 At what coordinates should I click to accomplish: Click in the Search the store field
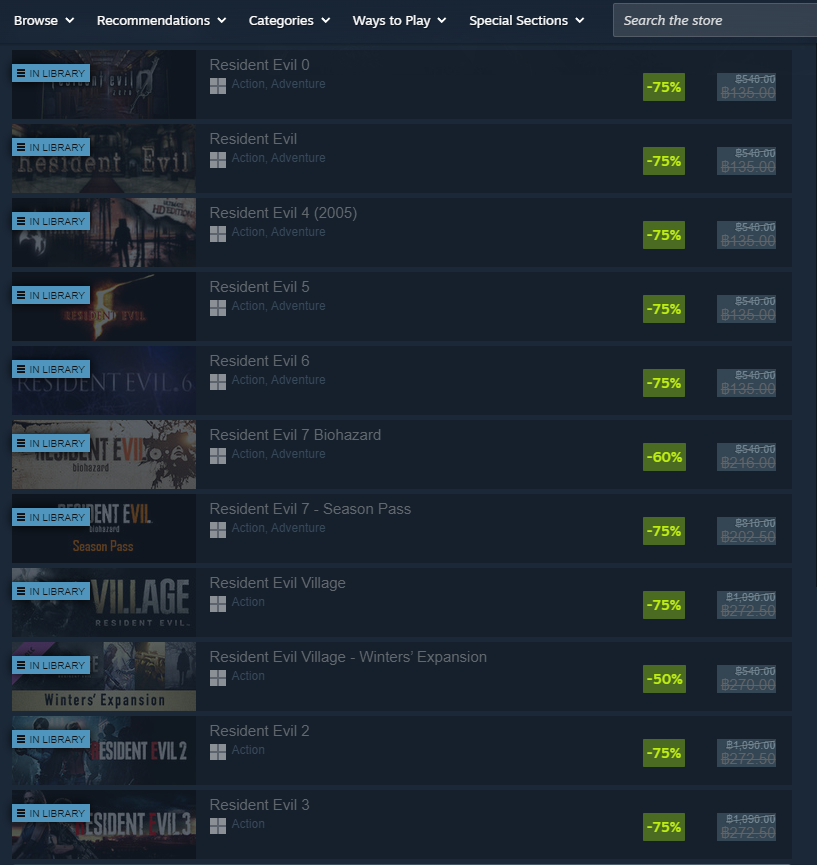(715, 20)
